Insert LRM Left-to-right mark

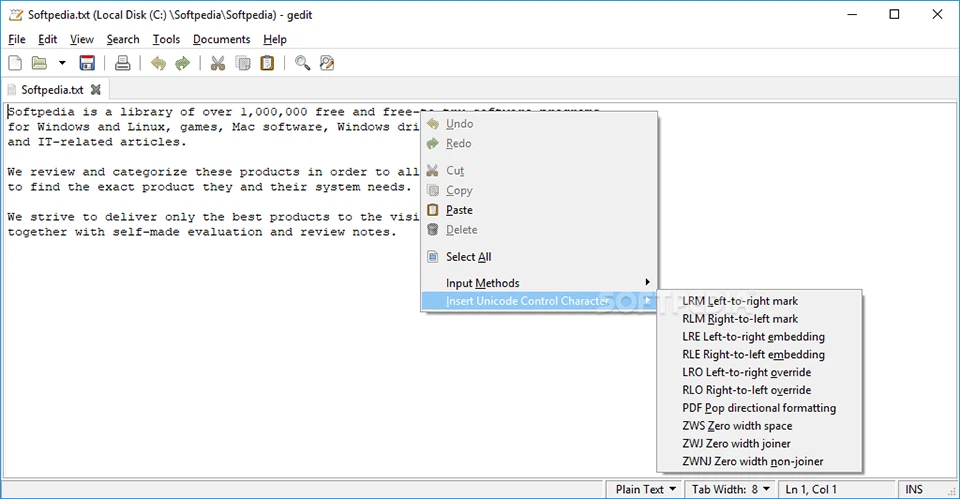pyautogui.click(x=740, y=301)
